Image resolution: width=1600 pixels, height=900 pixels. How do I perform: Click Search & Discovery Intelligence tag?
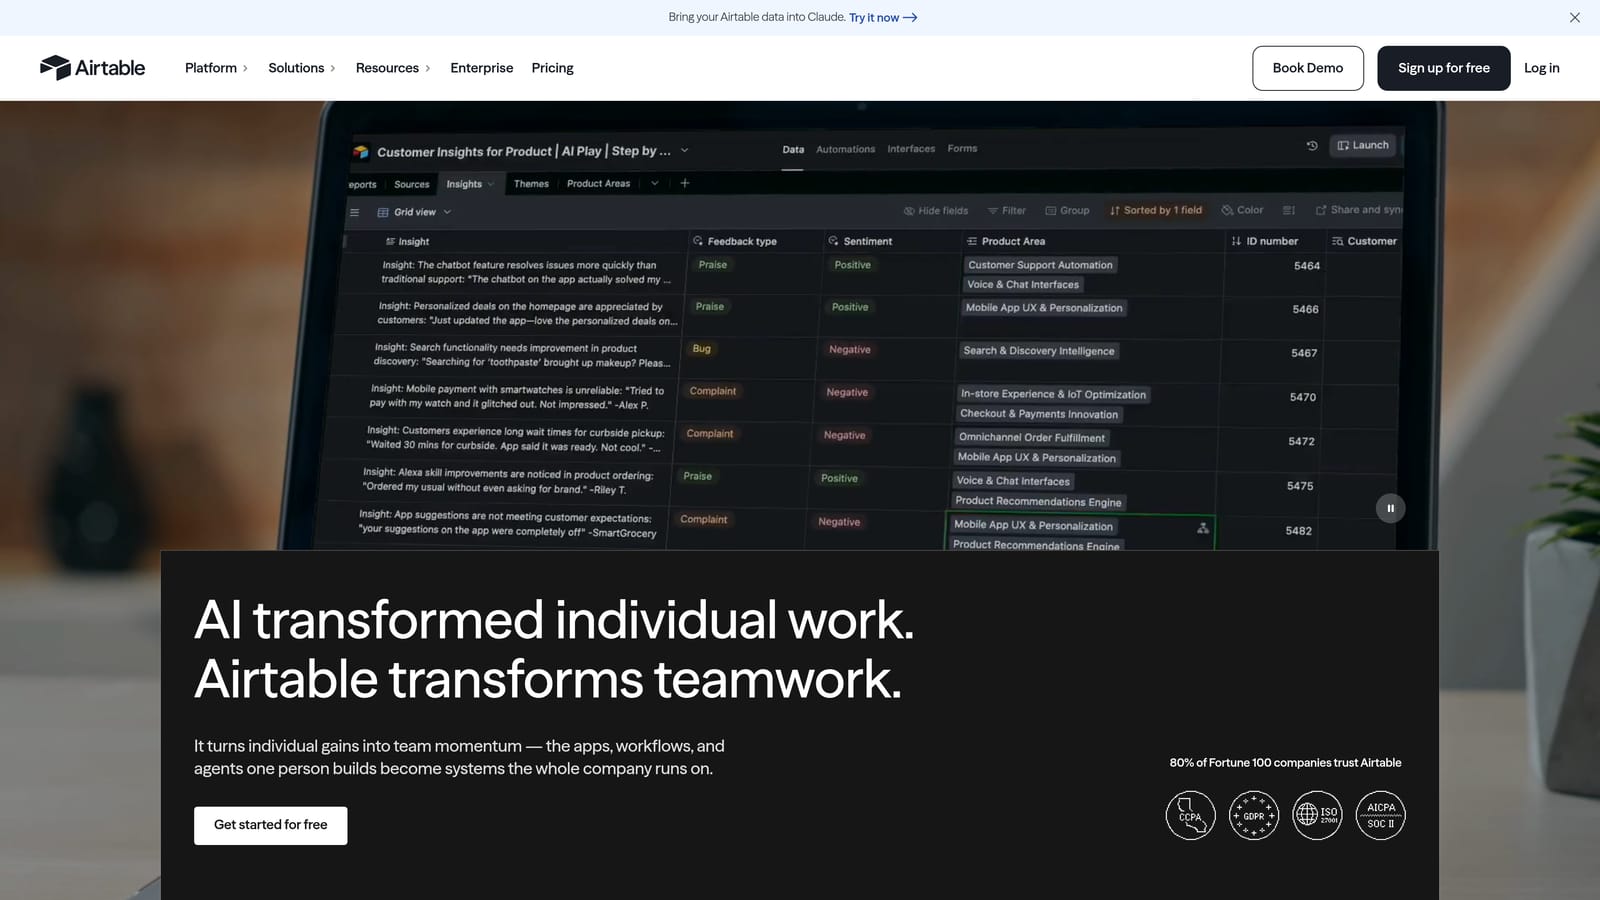(1039, 351)
